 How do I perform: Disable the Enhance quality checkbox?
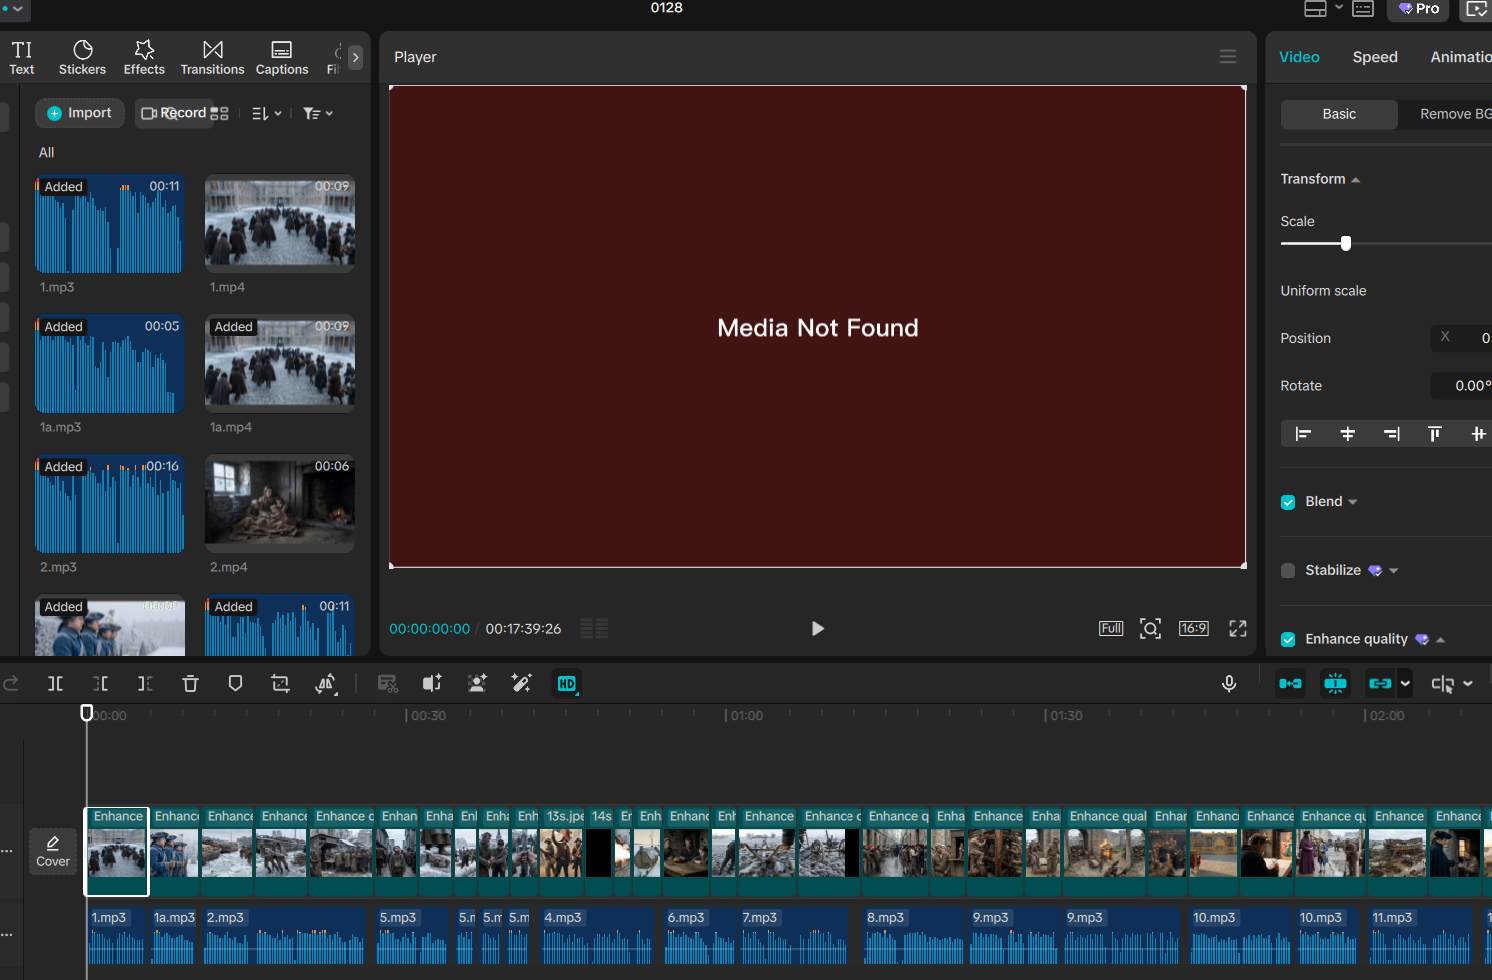[1288, 640]
